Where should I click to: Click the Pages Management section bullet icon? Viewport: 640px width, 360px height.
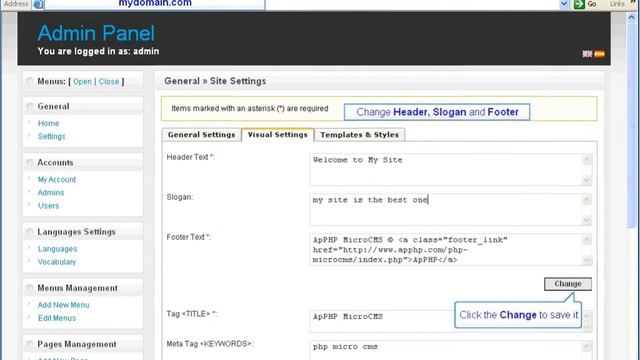pos(30,344)
